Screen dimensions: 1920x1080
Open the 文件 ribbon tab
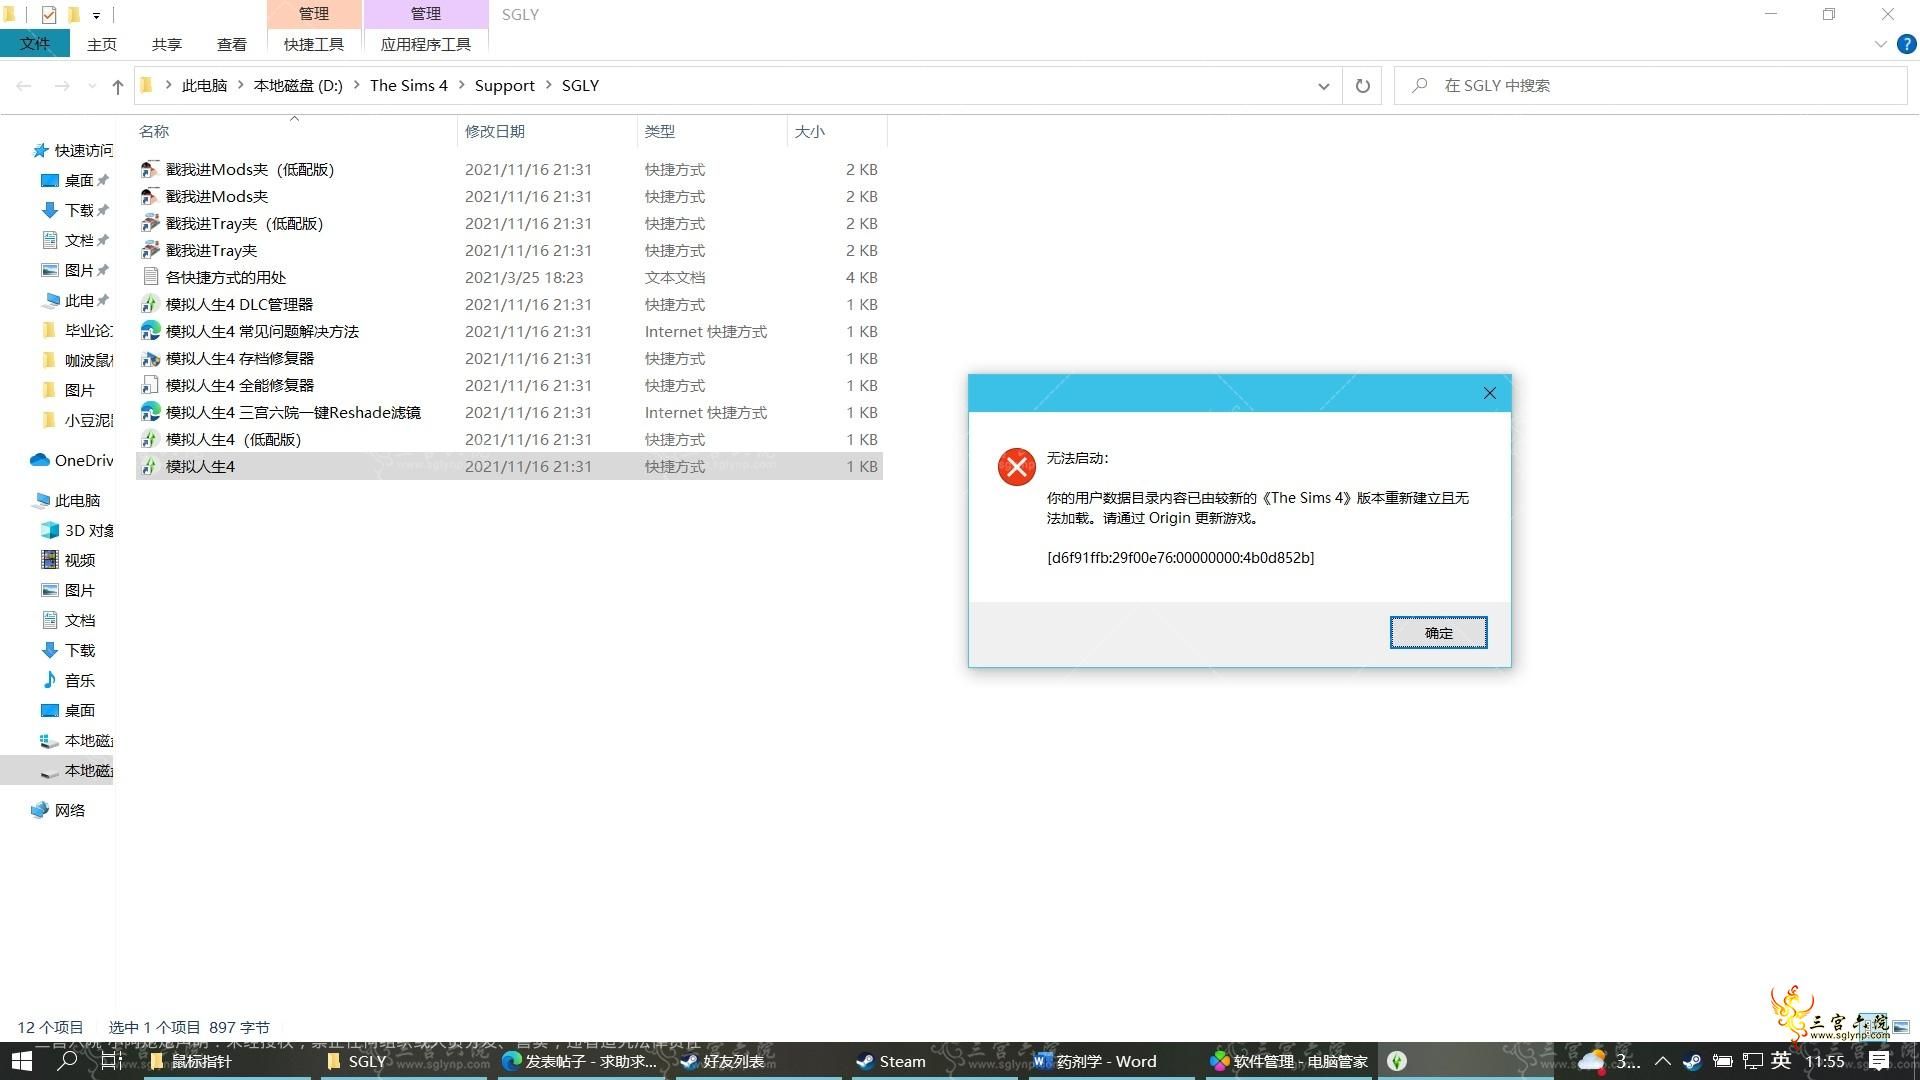[x=35, y=44]
